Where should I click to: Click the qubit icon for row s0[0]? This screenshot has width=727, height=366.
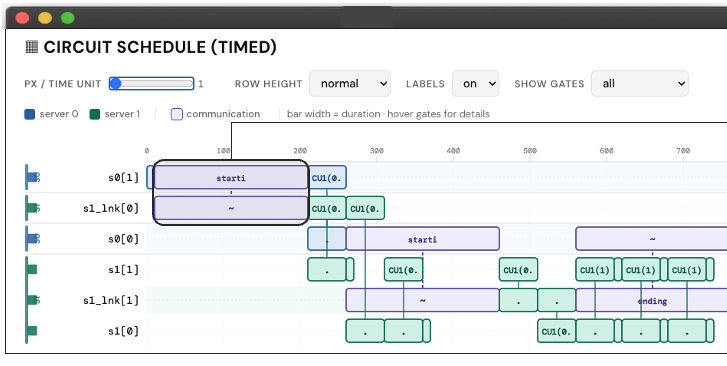tap(33, 239)
